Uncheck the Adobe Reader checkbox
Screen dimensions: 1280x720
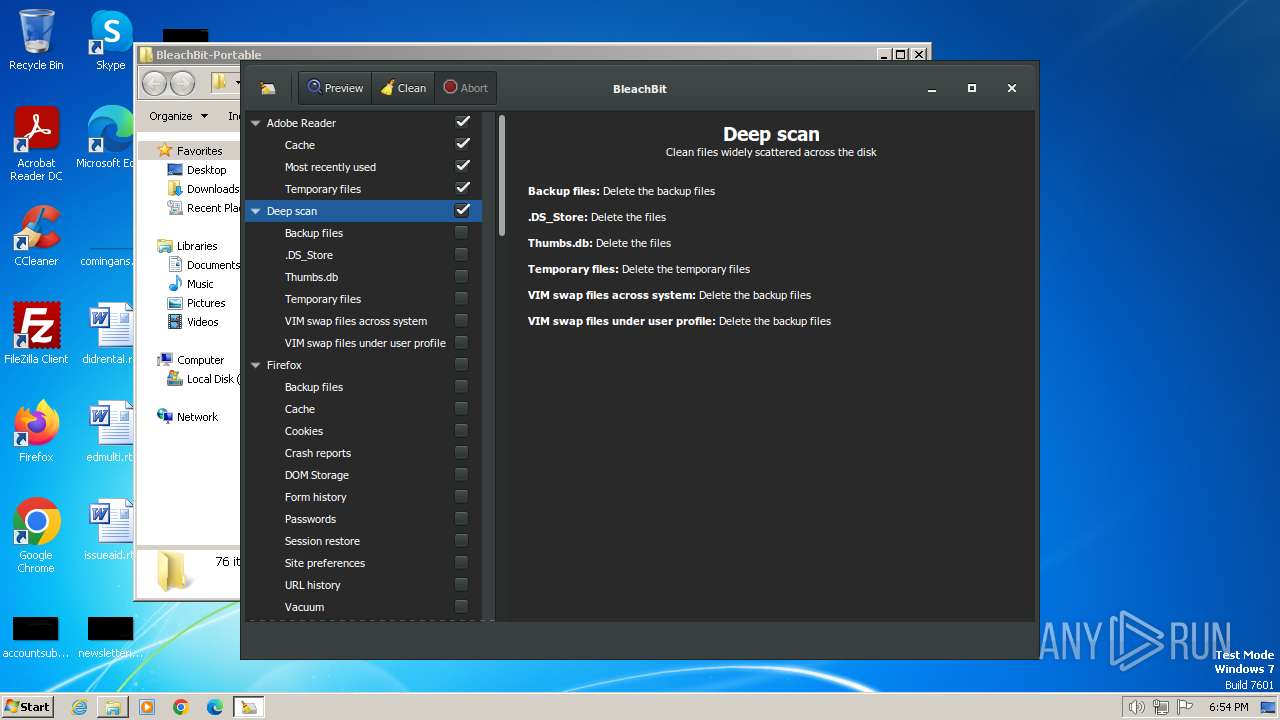tap(462, 122)
